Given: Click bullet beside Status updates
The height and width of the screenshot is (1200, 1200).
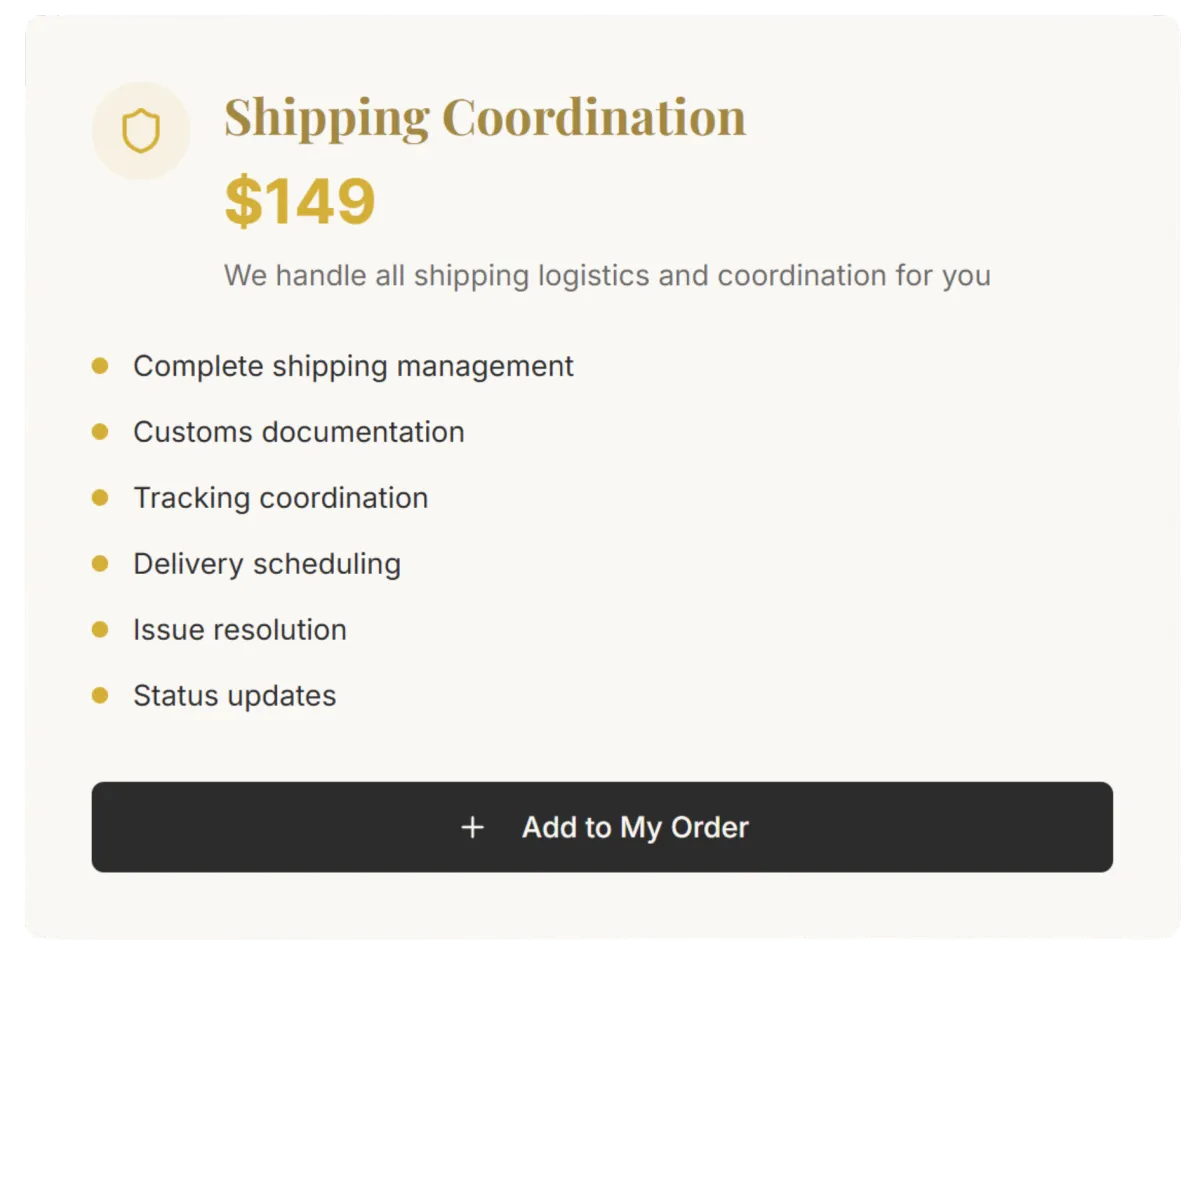Looking at the screenshot, I should click(x=100, y=696).
